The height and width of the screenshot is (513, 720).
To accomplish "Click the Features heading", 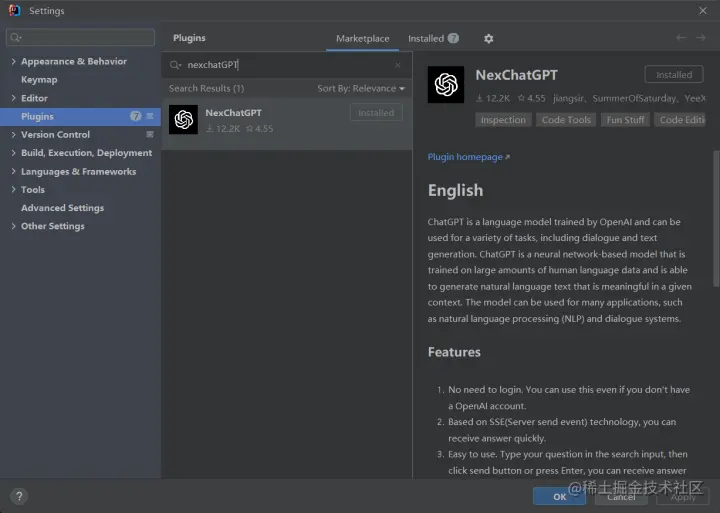I will point(454,352).
